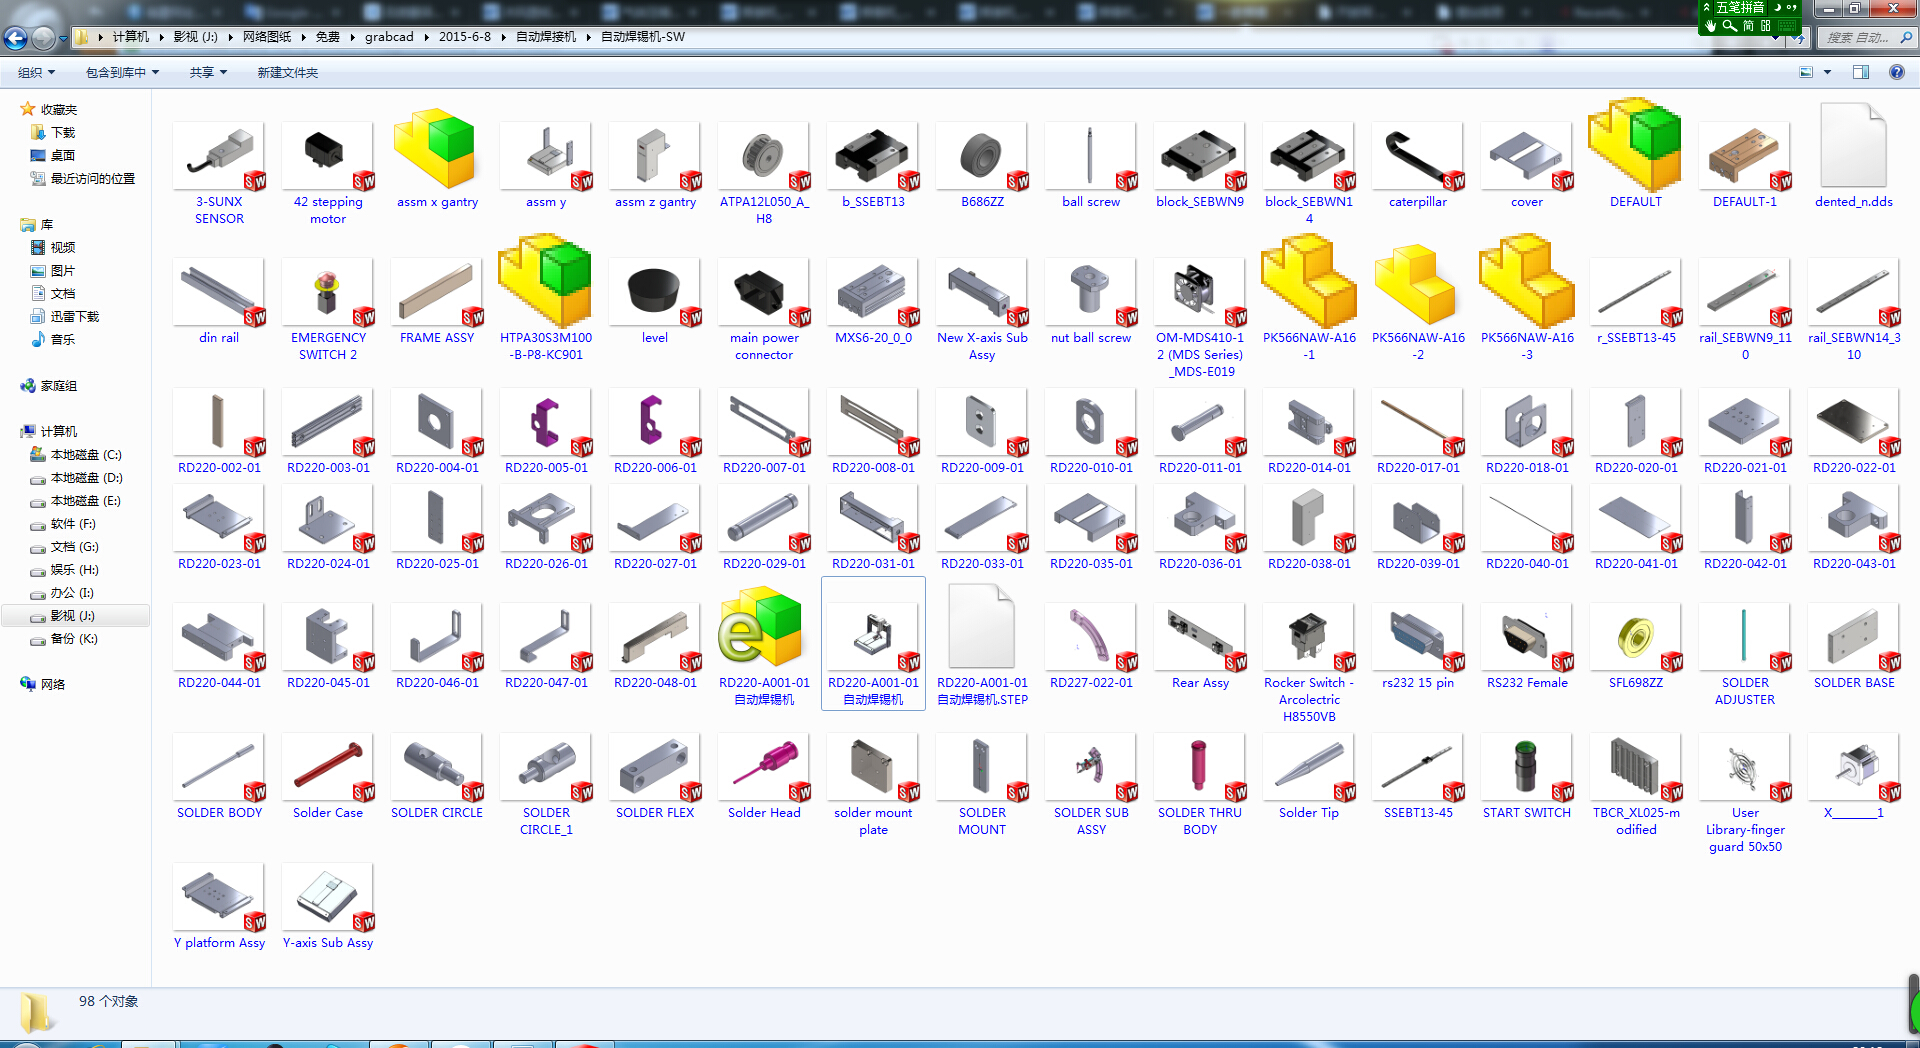Open the help button
The width and height of the screenshot is (1920, 1048).
pos(1896,72)
